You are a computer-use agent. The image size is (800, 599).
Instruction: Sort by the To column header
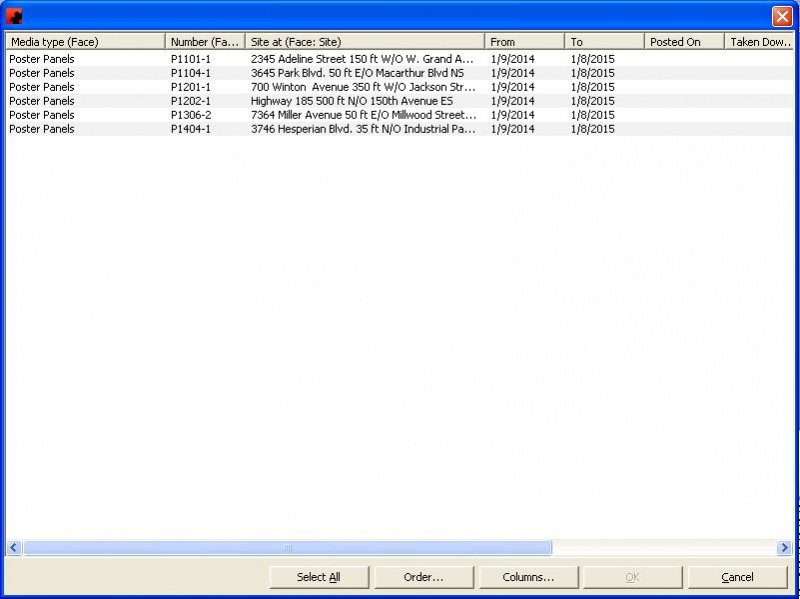(604, 42)
